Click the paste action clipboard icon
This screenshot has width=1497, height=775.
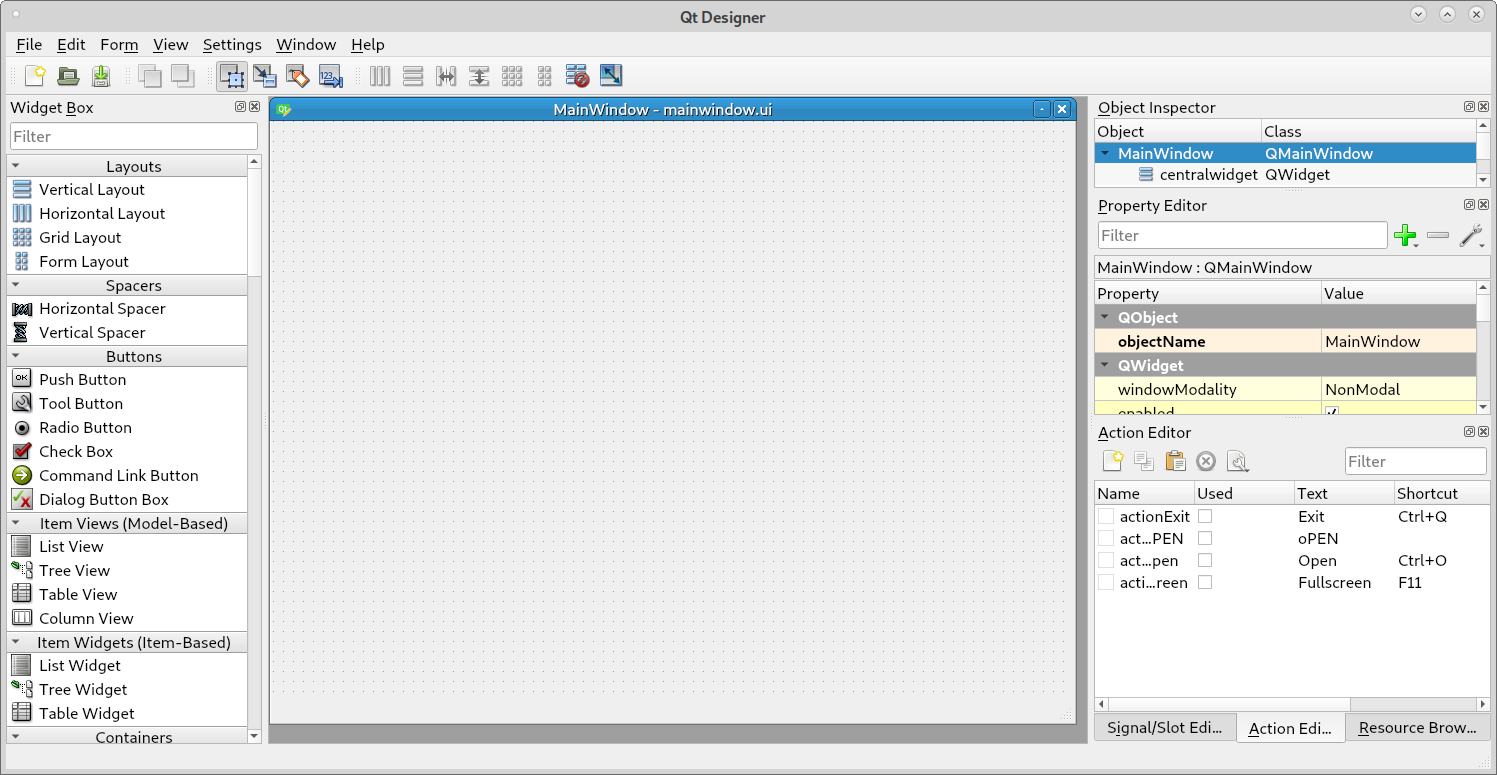click(1175, 461)
